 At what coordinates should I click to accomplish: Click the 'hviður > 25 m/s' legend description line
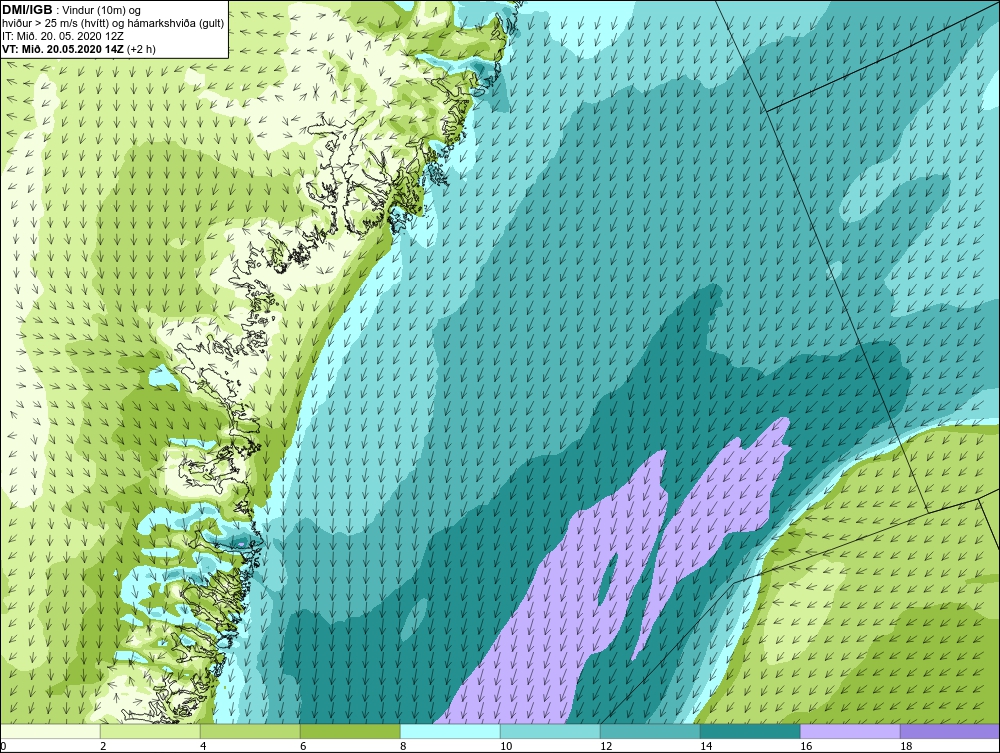[113, 24]
